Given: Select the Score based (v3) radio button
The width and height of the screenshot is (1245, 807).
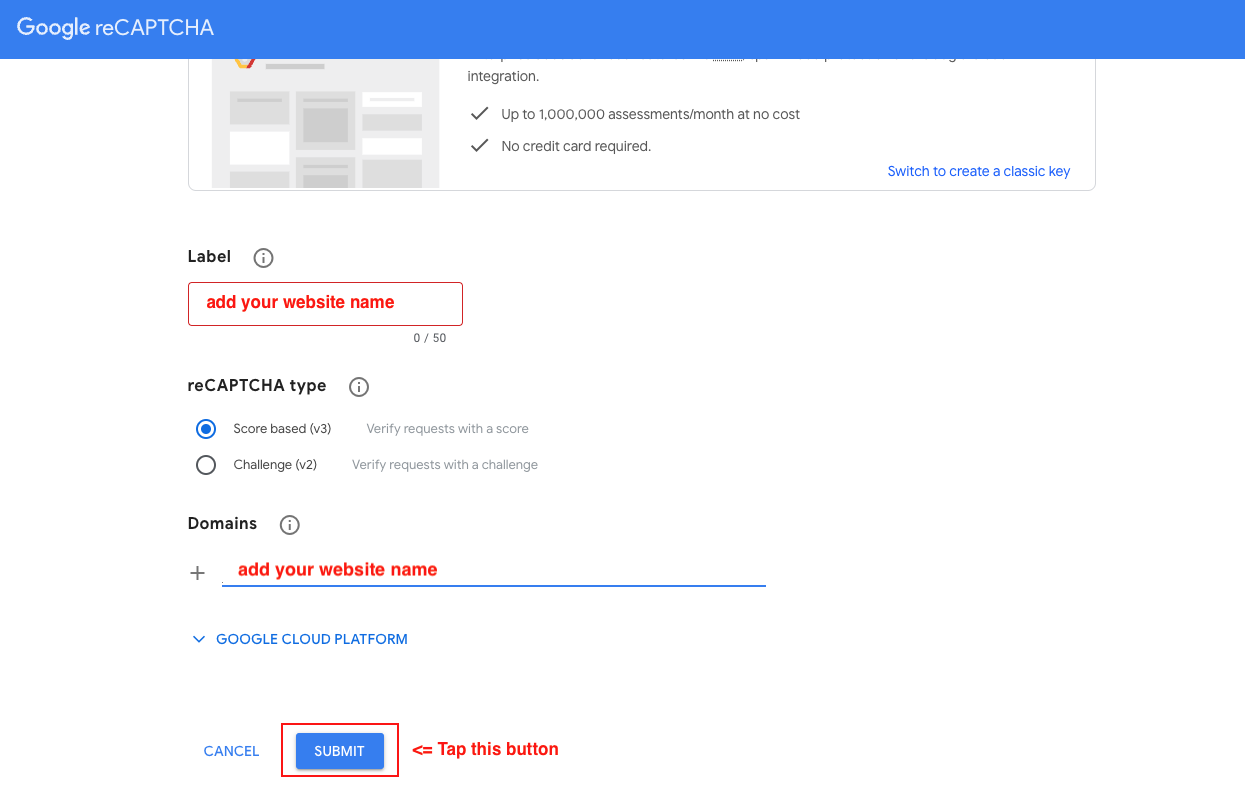Looking at the screenshot, I should (x=206, y=429).
